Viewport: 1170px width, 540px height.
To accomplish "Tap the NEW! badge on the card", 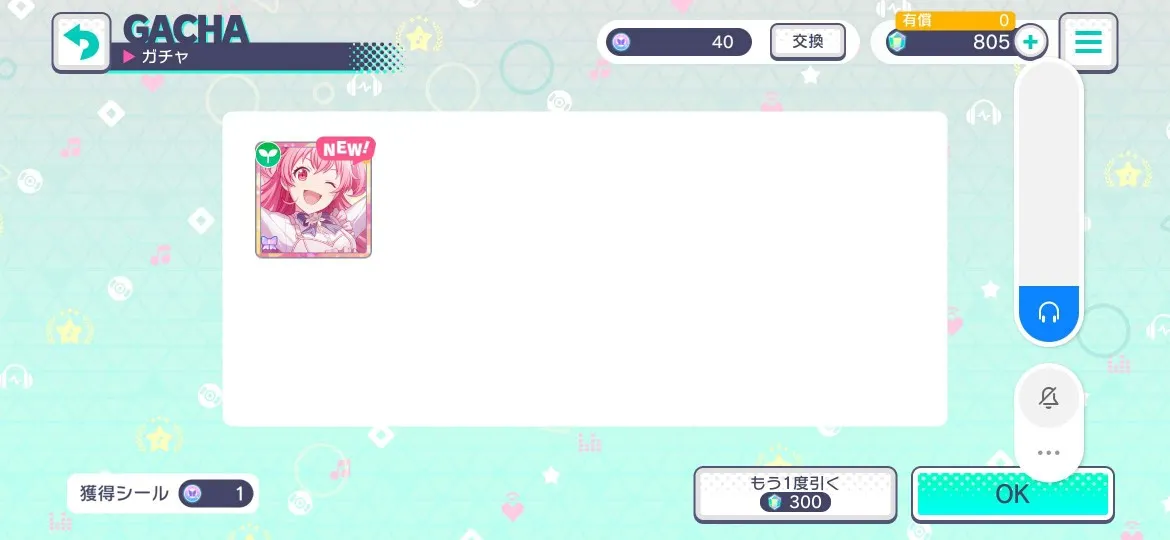I will tap(345, 148).
